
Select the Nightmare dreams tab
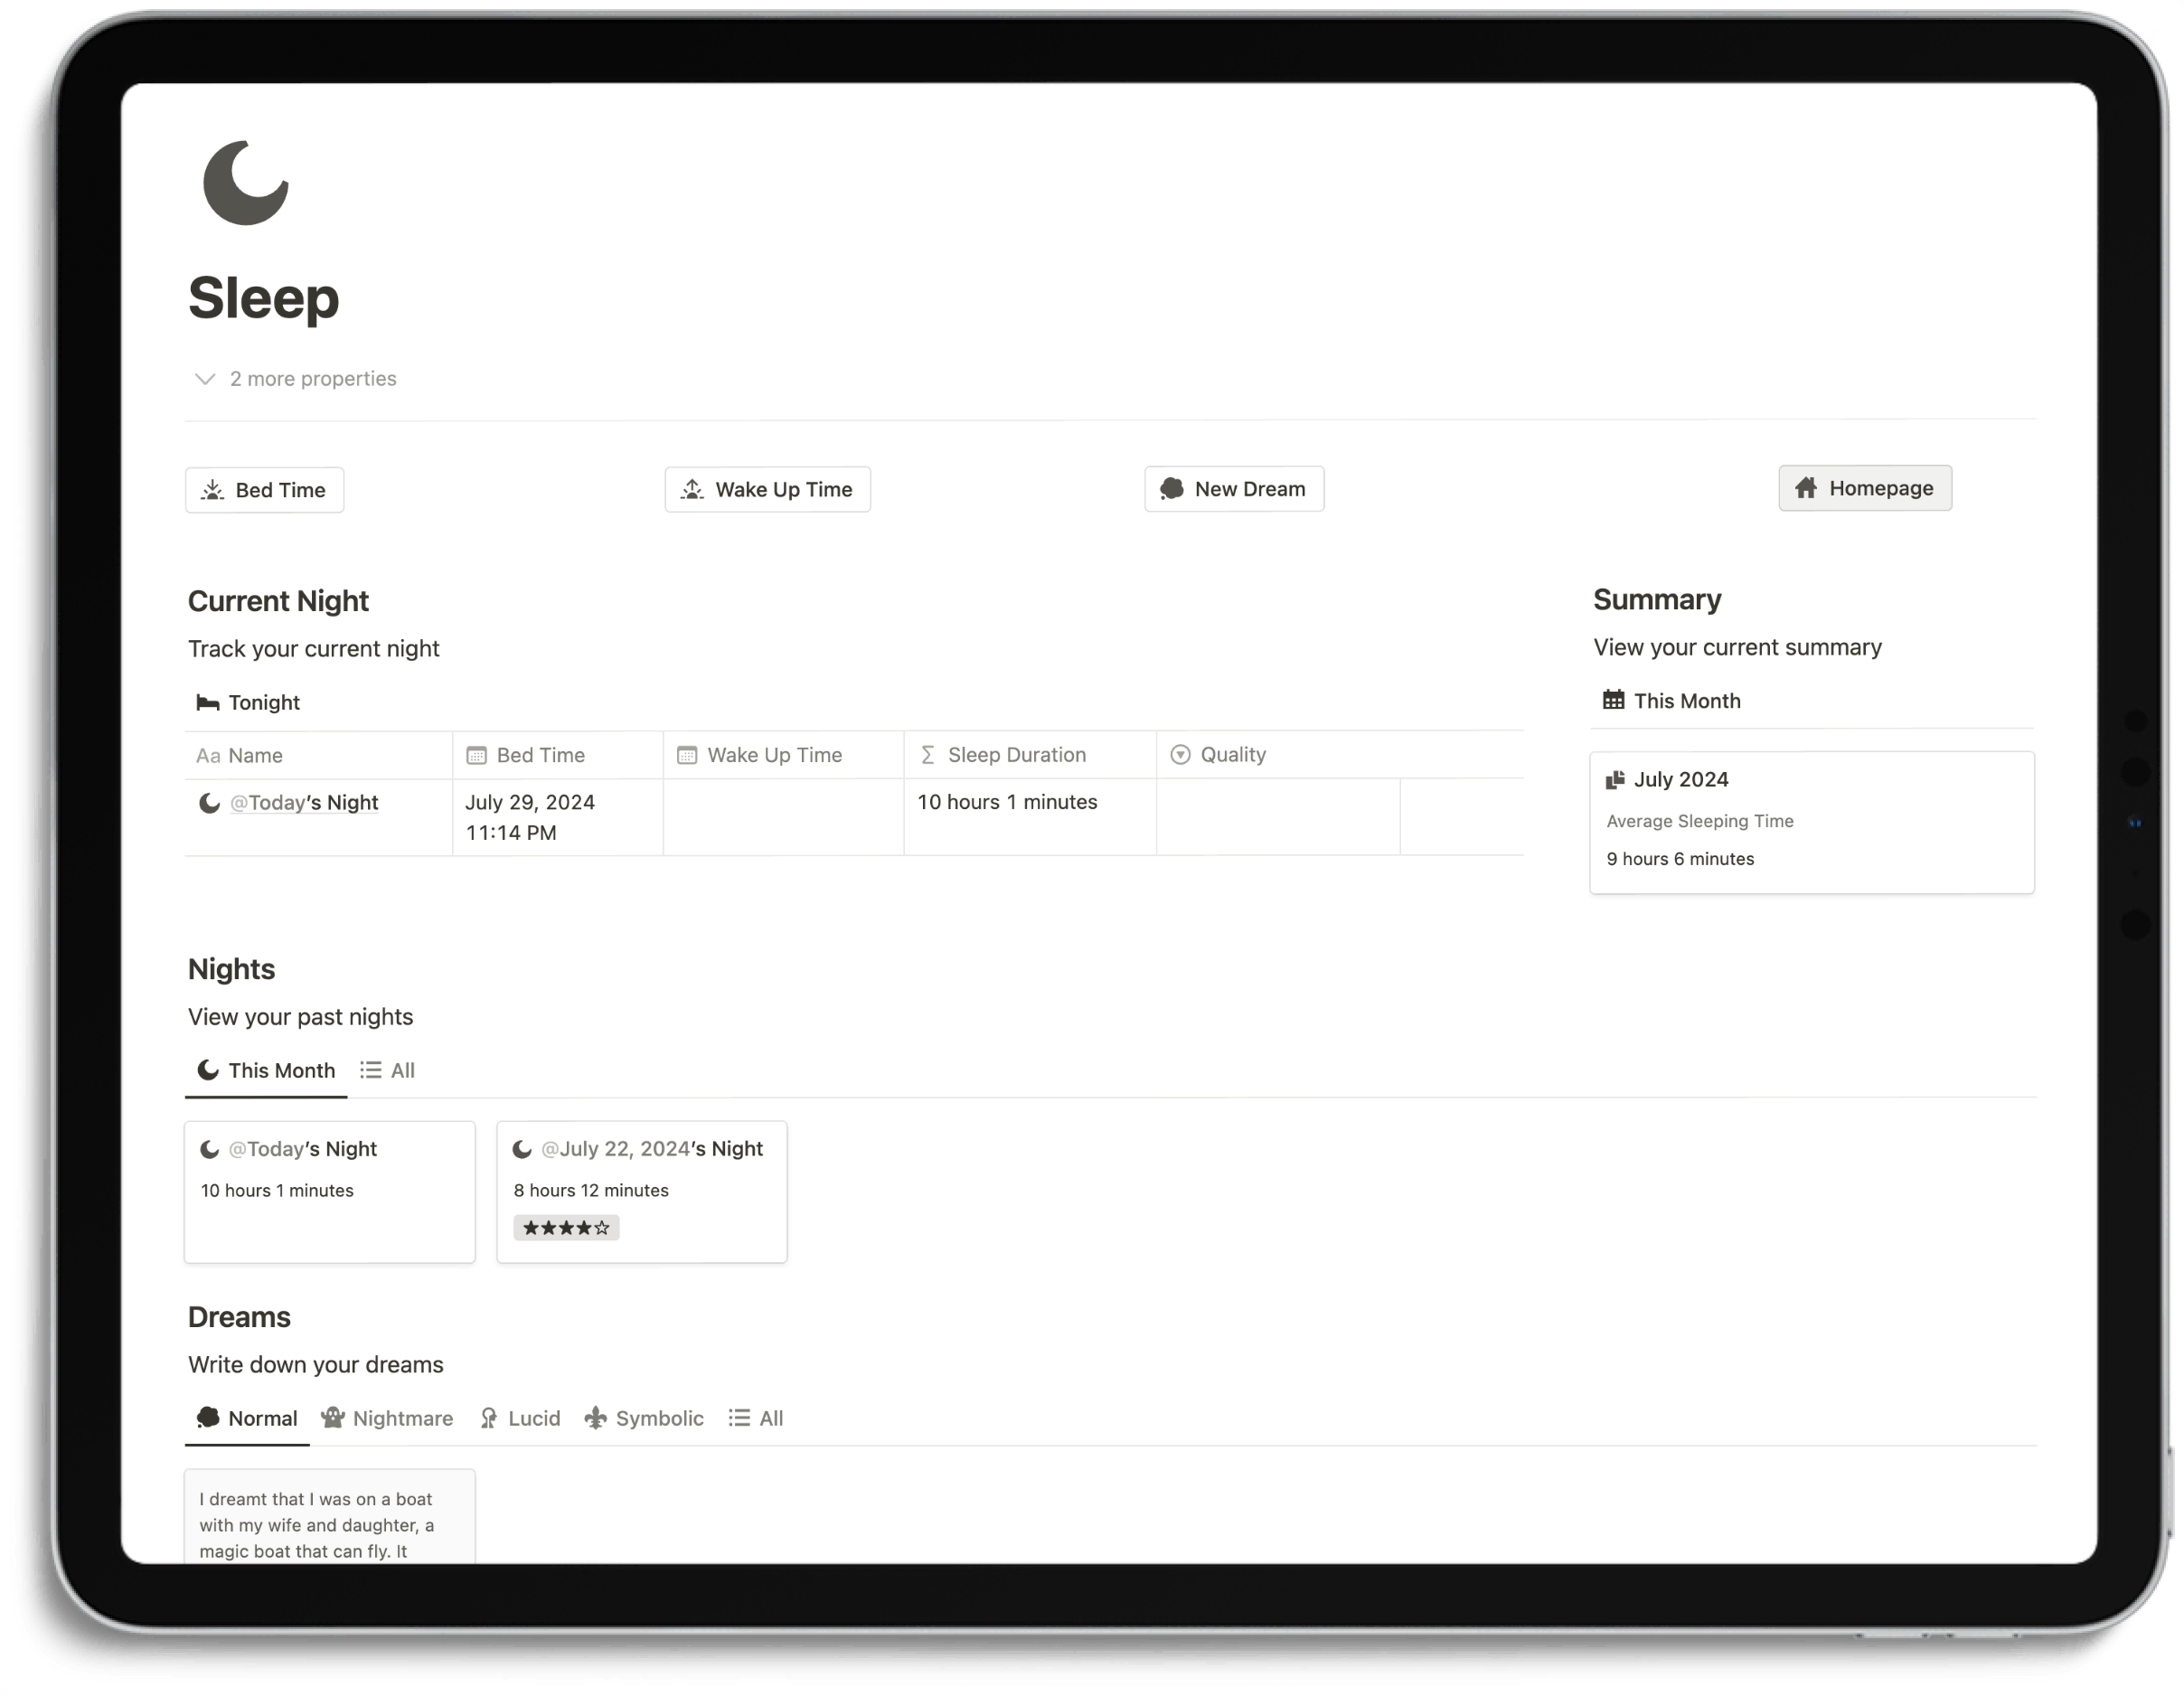click(388, 1418)
